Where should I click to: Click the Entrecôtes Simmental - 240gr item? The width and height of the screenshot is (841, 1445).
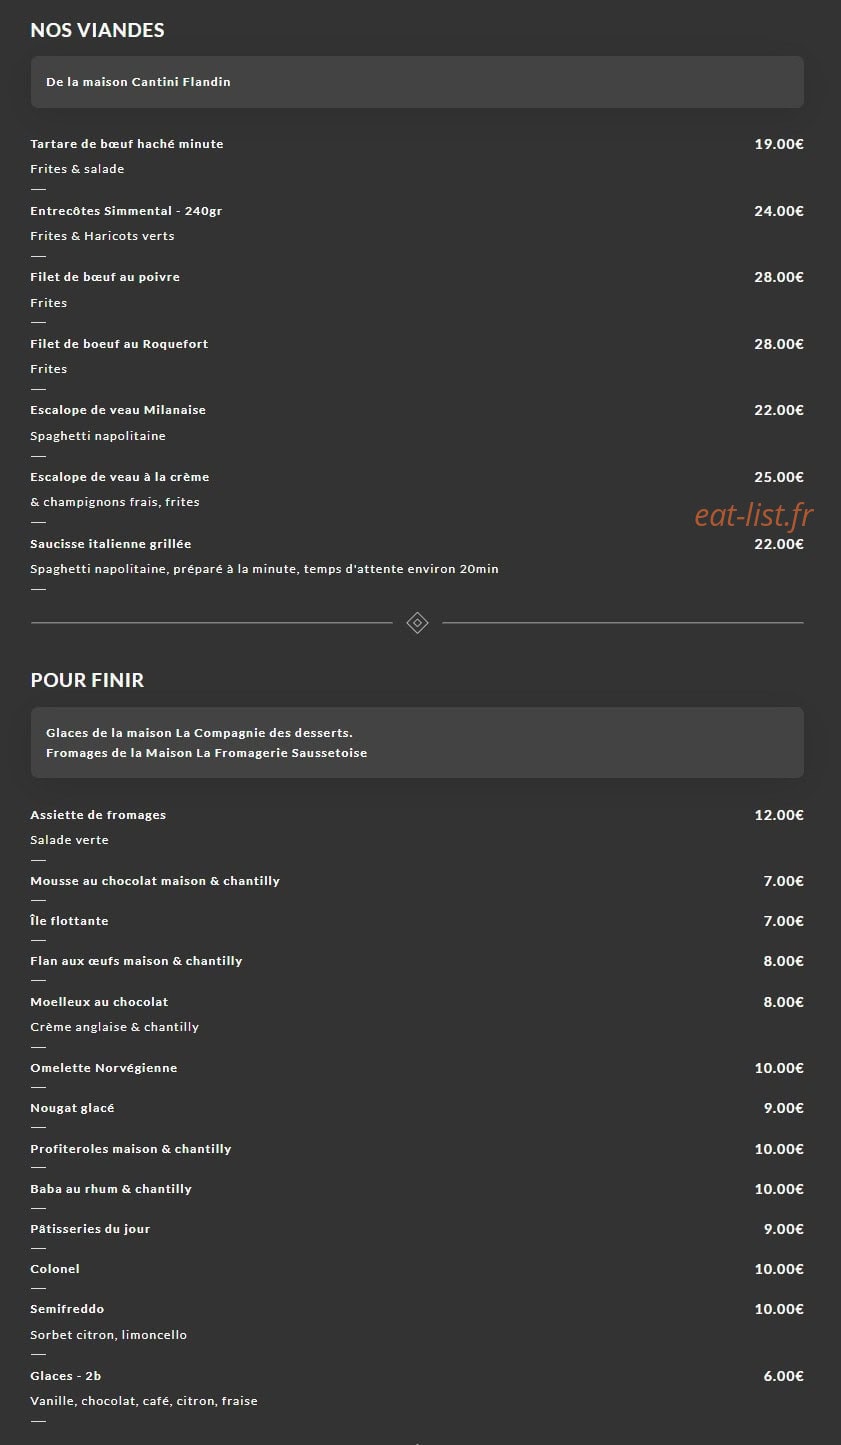click(x=126, y=211)
